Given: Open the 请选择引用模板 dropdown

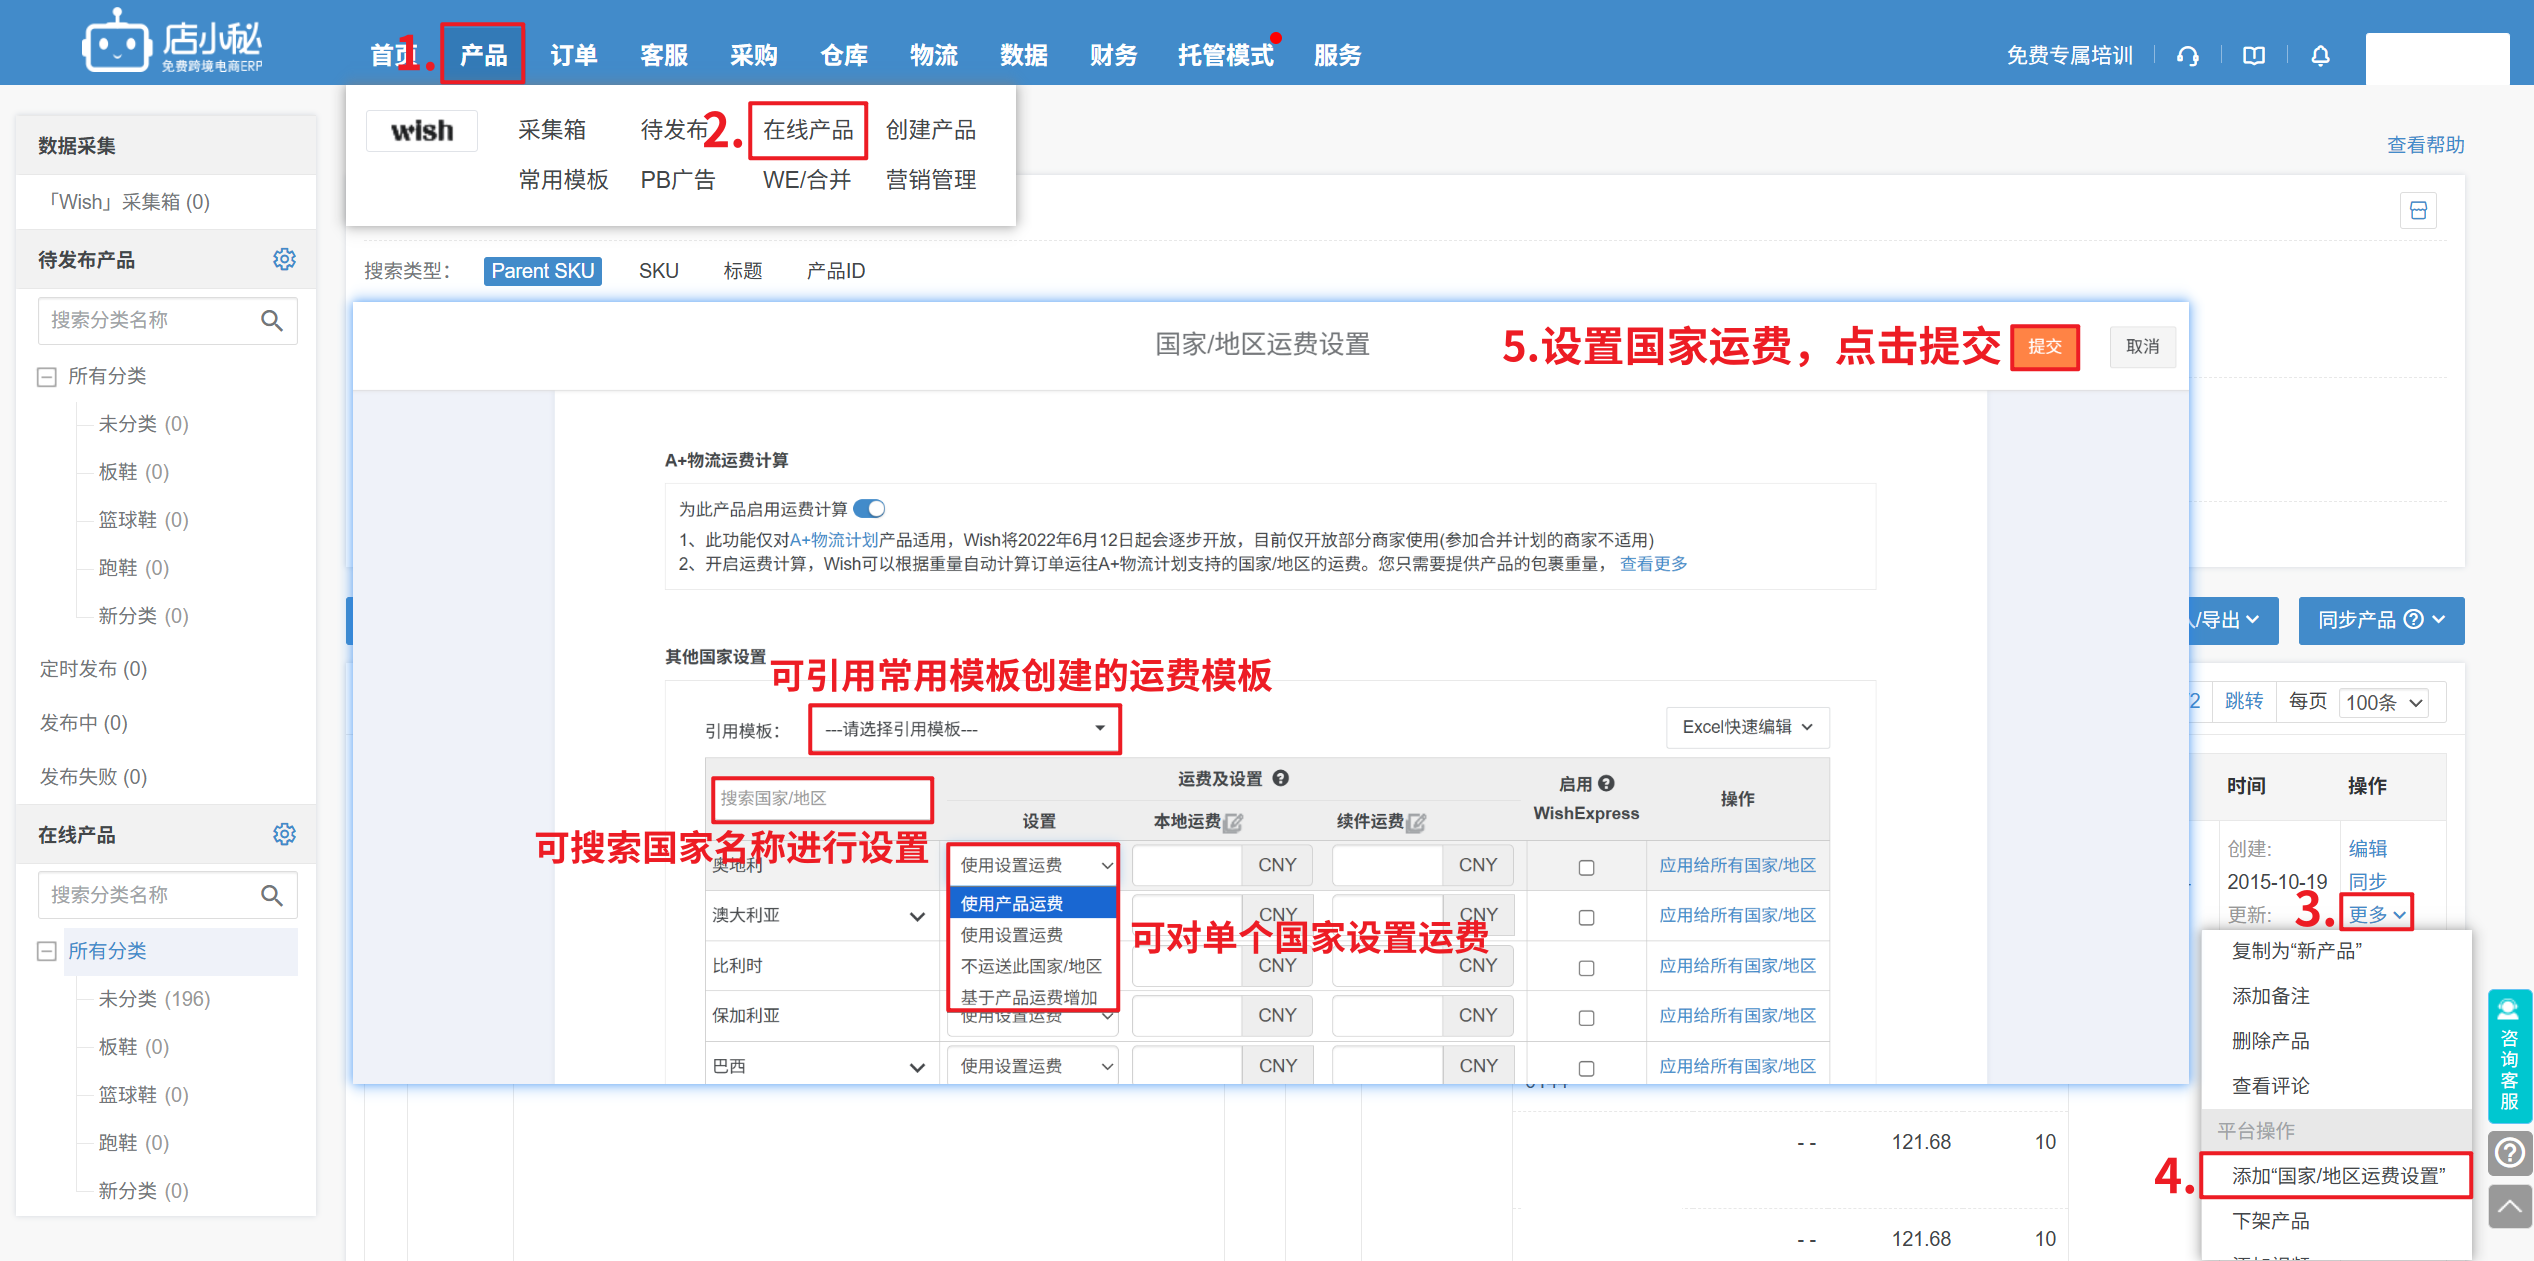Looking at the screenshot, I should pos(964,729).
